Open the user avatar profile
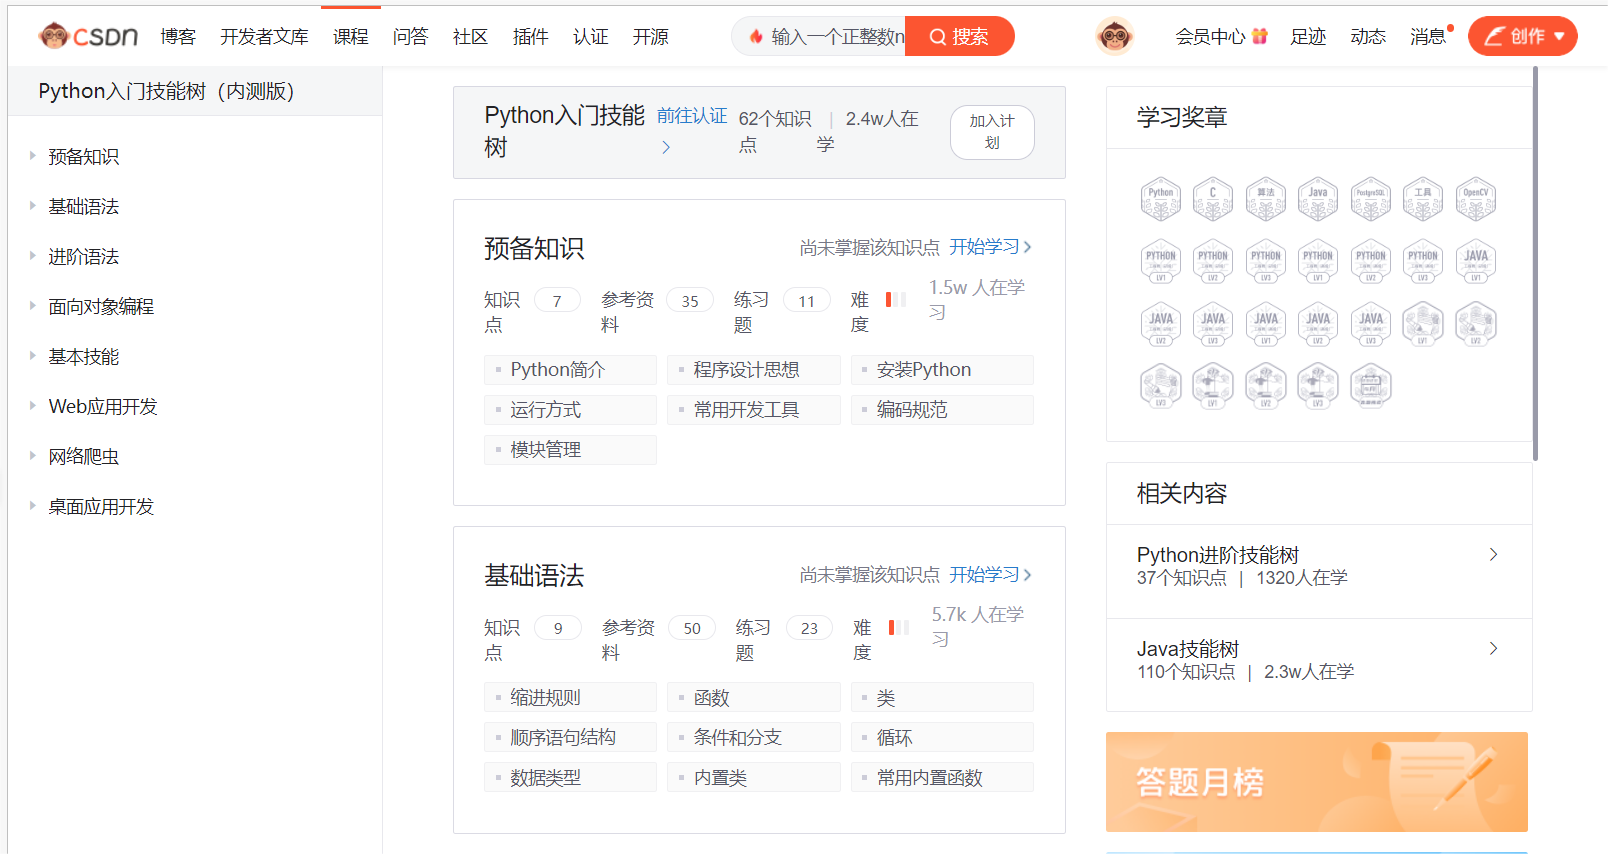This screenshot has width=1608, height=854. [1114, 36]
